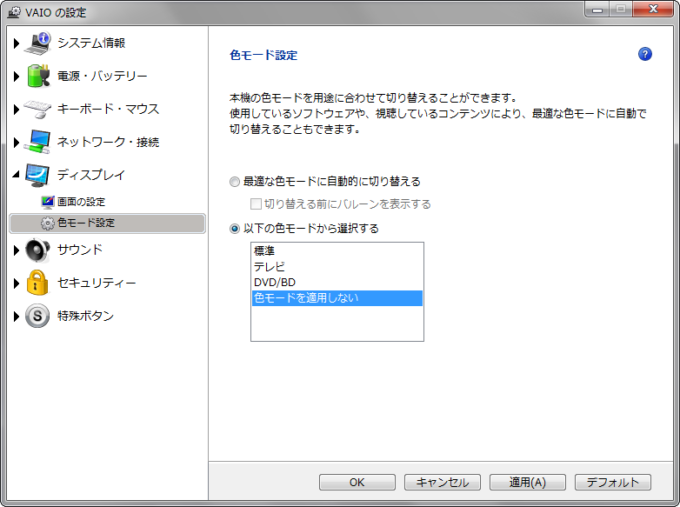Select the choose from color modes radio button

tap(235, 228)
